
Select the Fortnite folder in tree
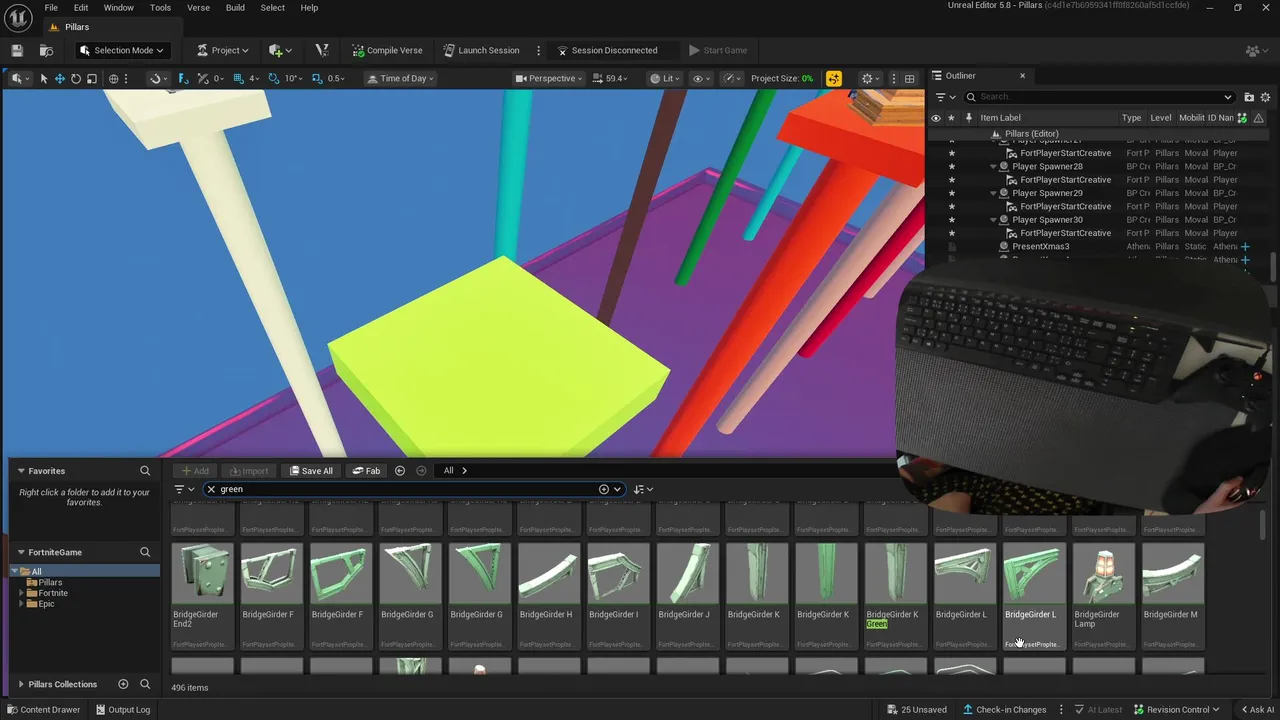53,593
